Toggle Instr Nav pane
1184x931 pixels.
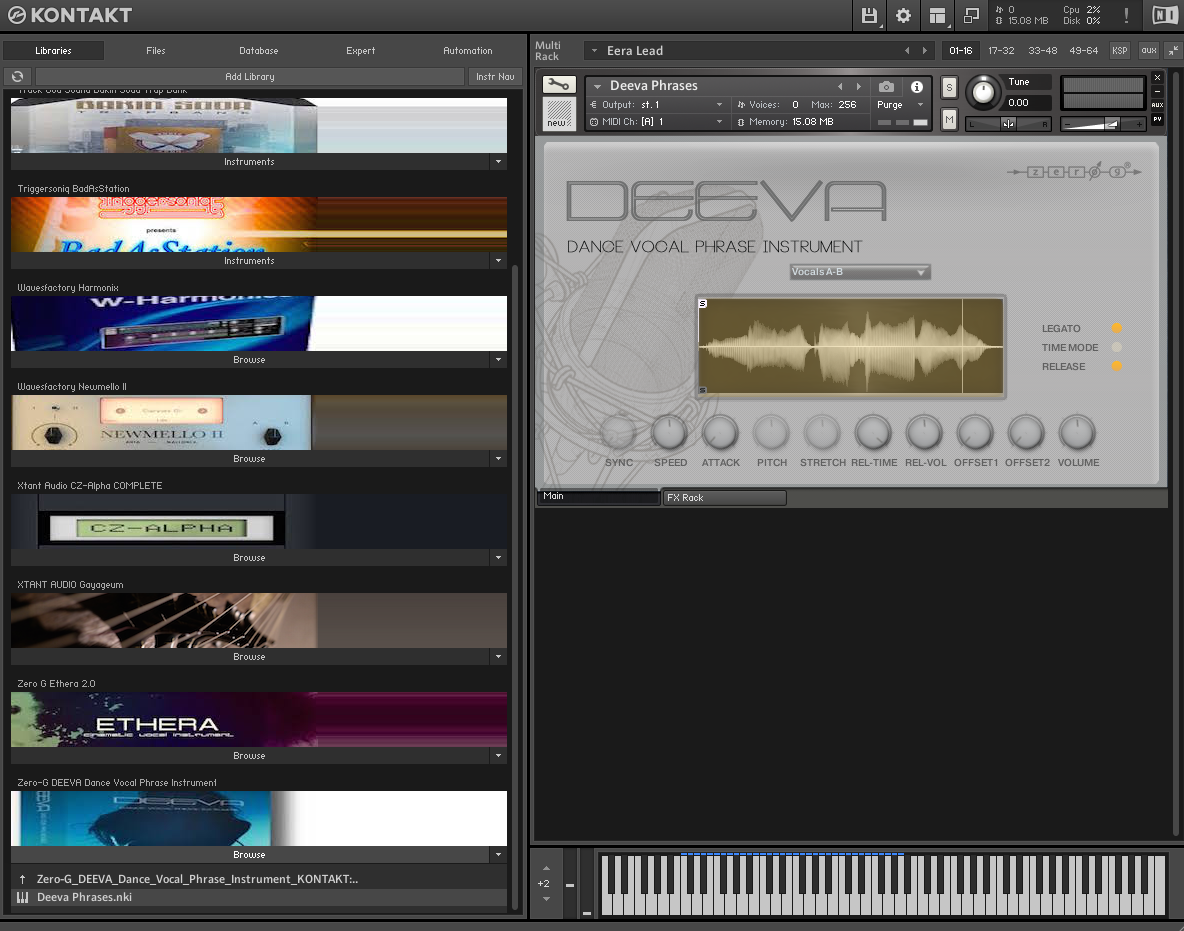pyautogui.click(x=495, y=76)
